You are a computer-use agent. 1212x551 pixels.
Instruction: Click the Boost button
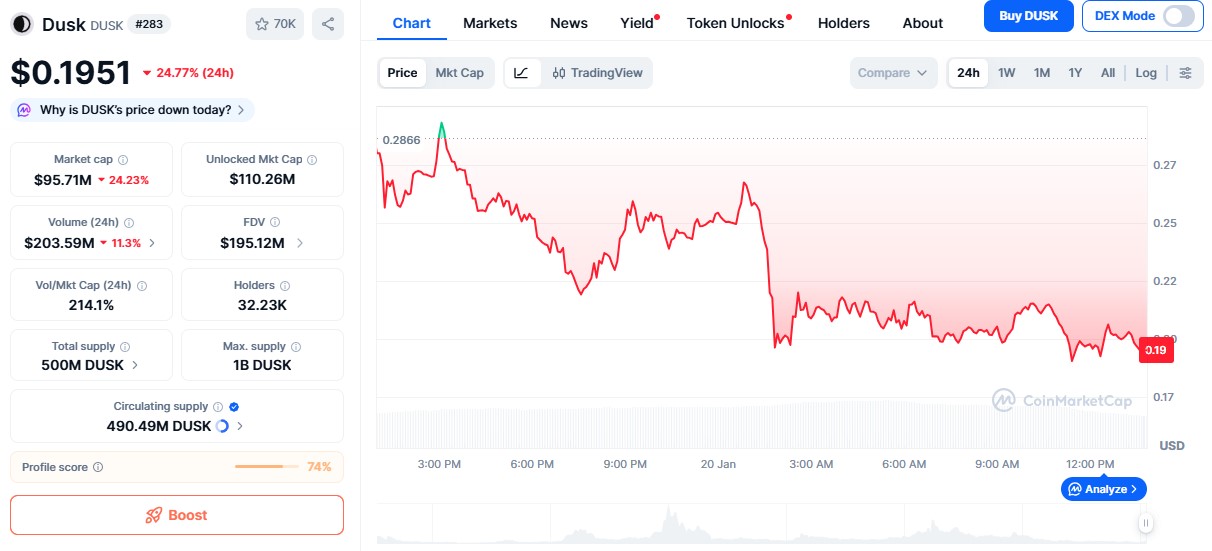pyautogui.click(x=177, y=515)
